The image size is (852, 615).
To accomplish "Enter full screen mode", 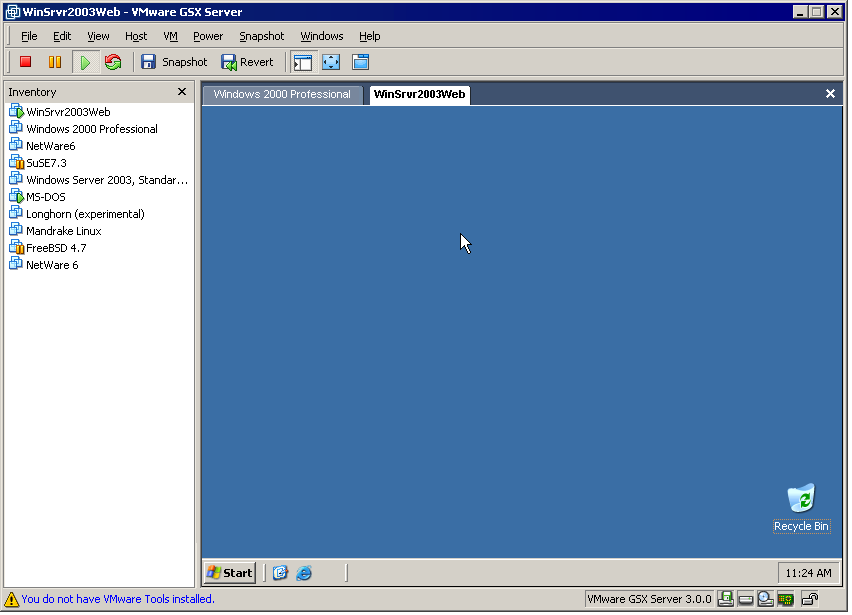I will pos(331,62).
